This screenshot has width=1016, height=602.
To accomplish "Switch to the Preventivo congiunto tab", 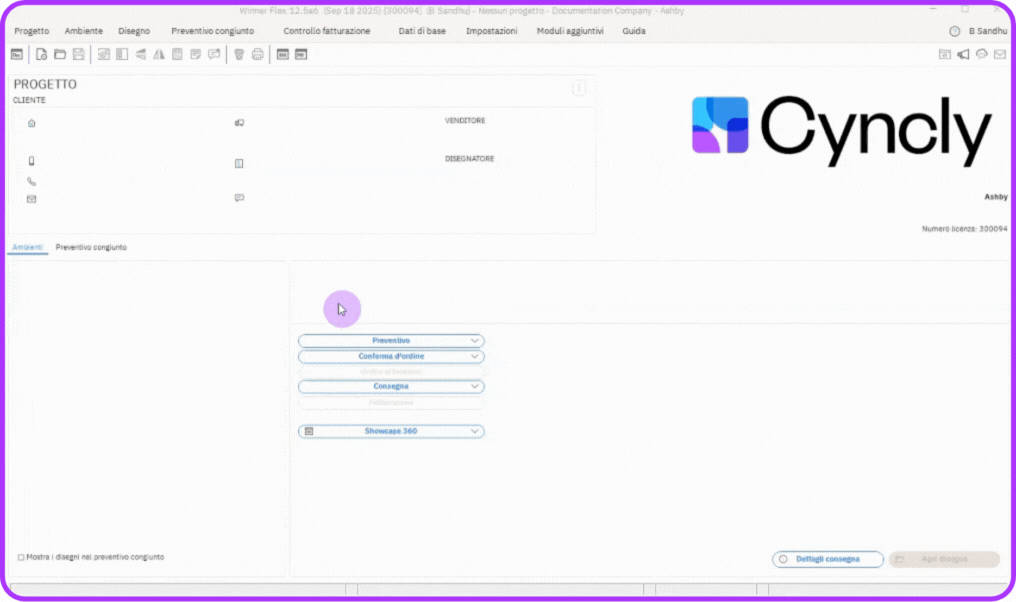I will pos(91,247).
